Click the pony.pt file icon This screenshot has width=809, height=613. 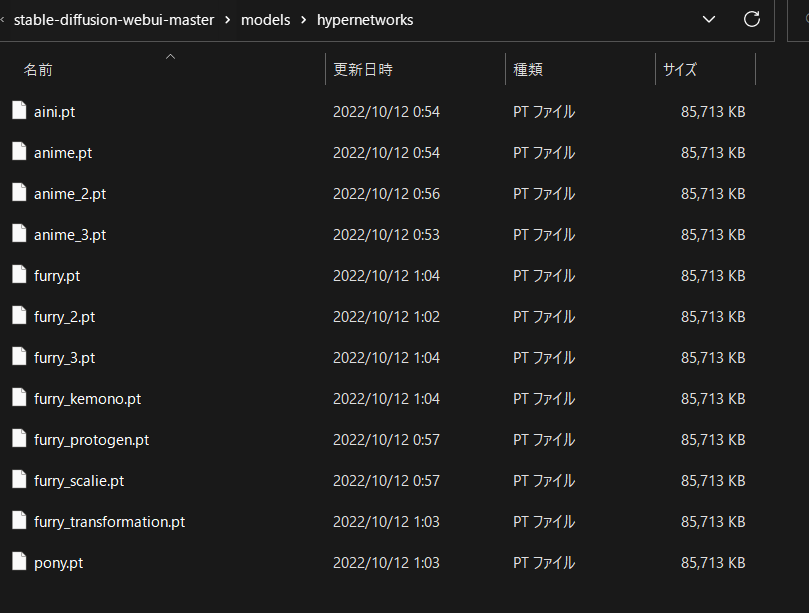click(x=19, y=562)
